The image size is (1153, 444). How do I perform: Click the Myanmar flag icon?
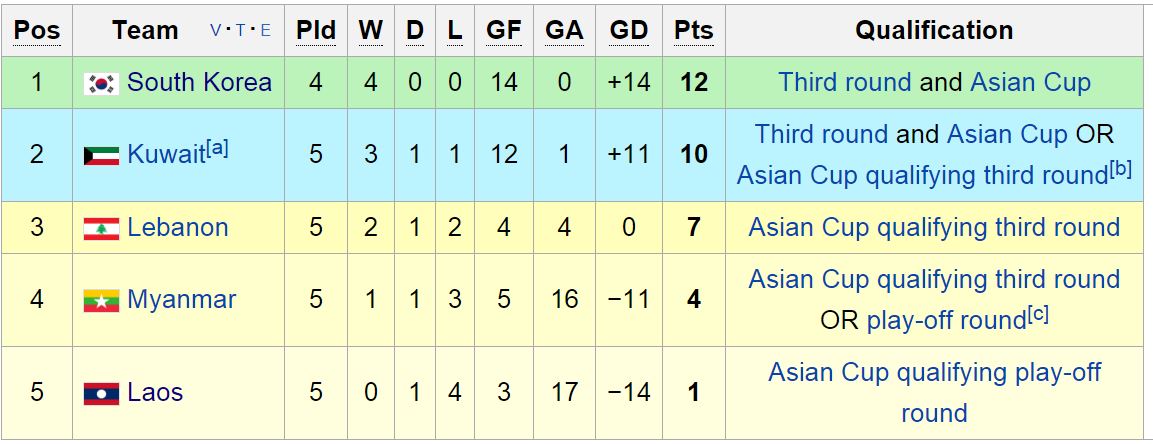pos(101,300)
